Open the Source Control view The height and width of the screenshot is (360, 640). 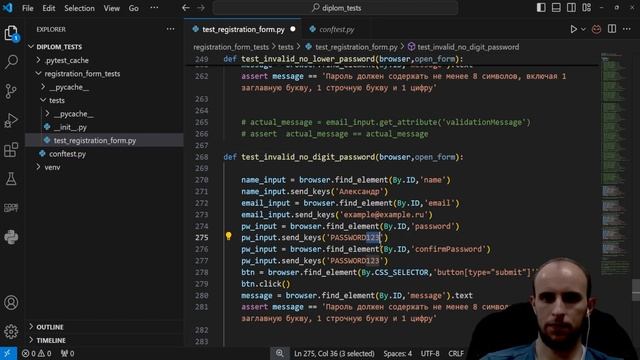tap(11, 91)
